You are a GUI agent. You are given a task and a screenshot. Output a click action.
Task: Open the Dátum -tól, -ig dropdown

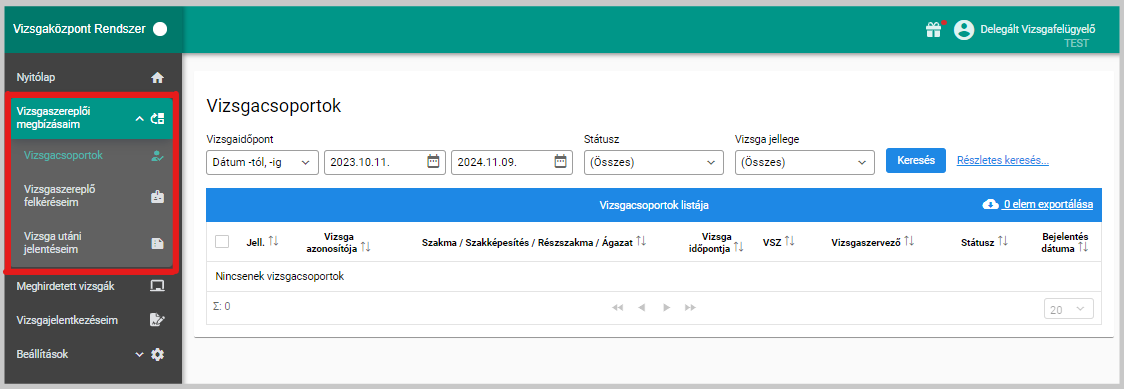(x=262, y=163)
